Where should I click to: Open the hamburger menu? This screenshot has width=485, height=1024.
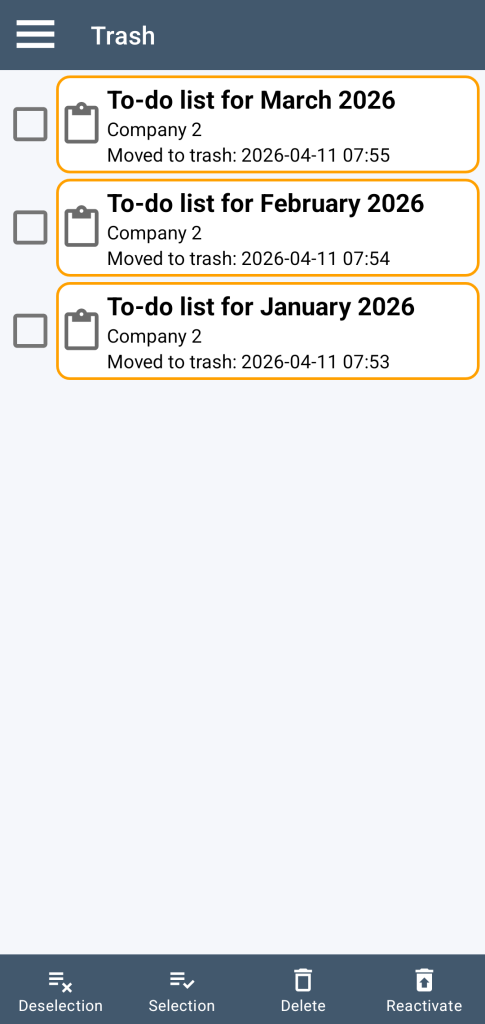(35, 34)
